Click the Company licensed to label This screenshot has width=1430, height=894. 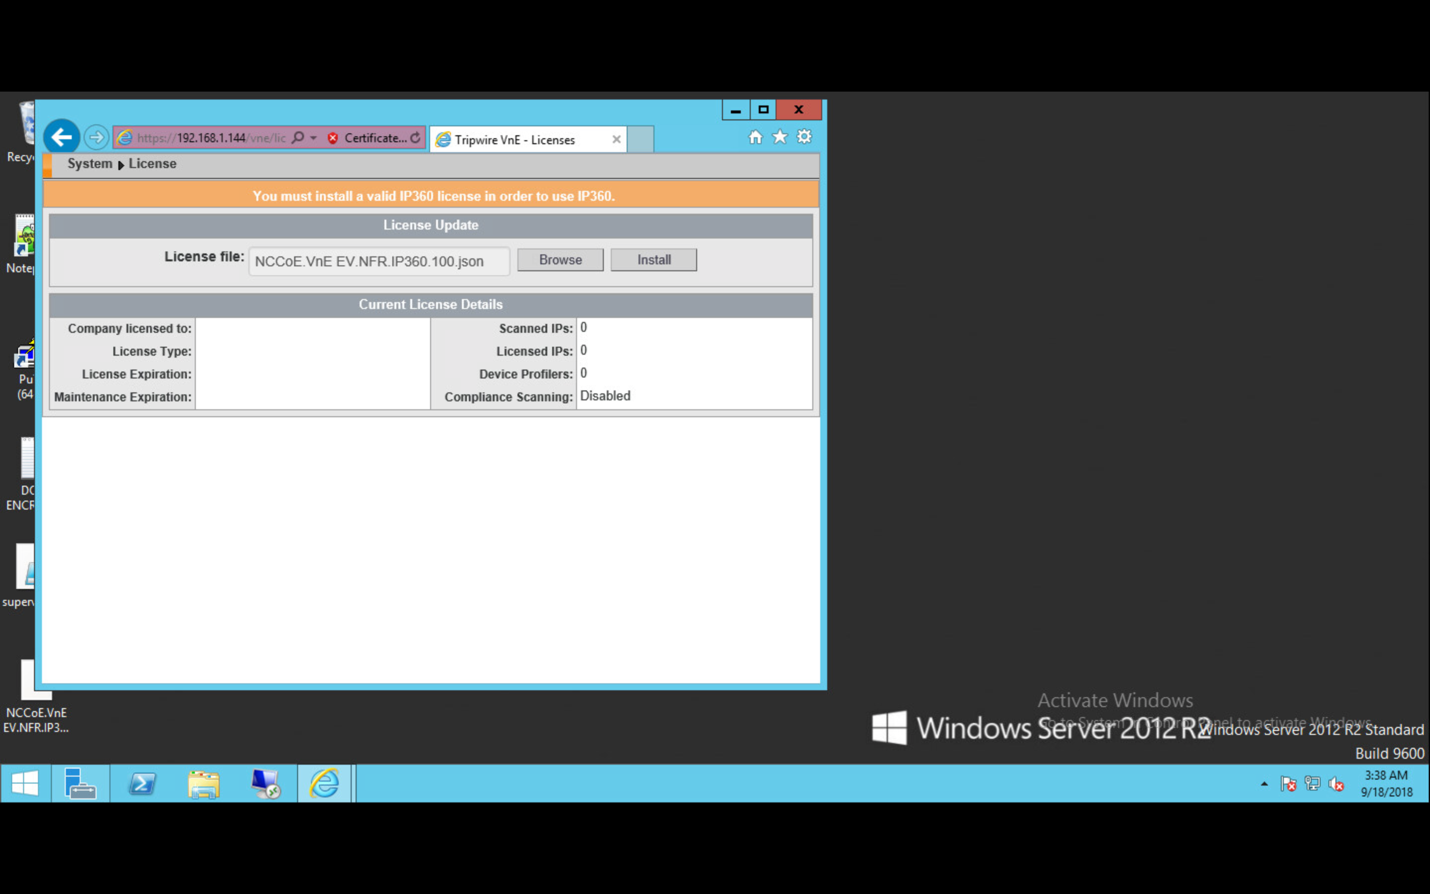pyautogui.click(x=129, y=329)
